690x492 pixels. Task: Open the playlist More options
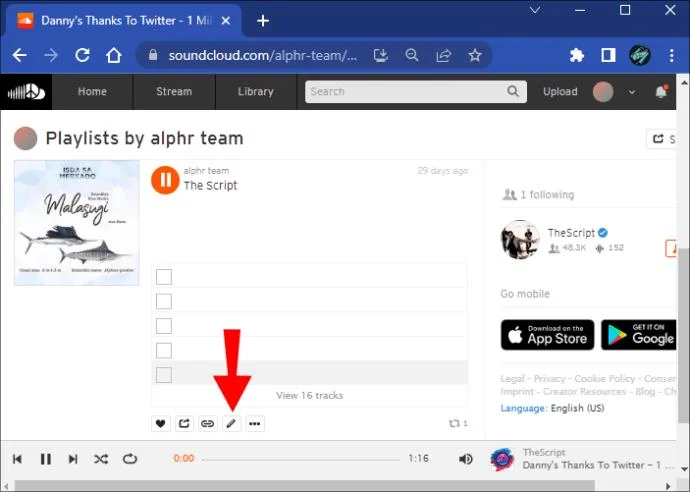pos(254,423)
